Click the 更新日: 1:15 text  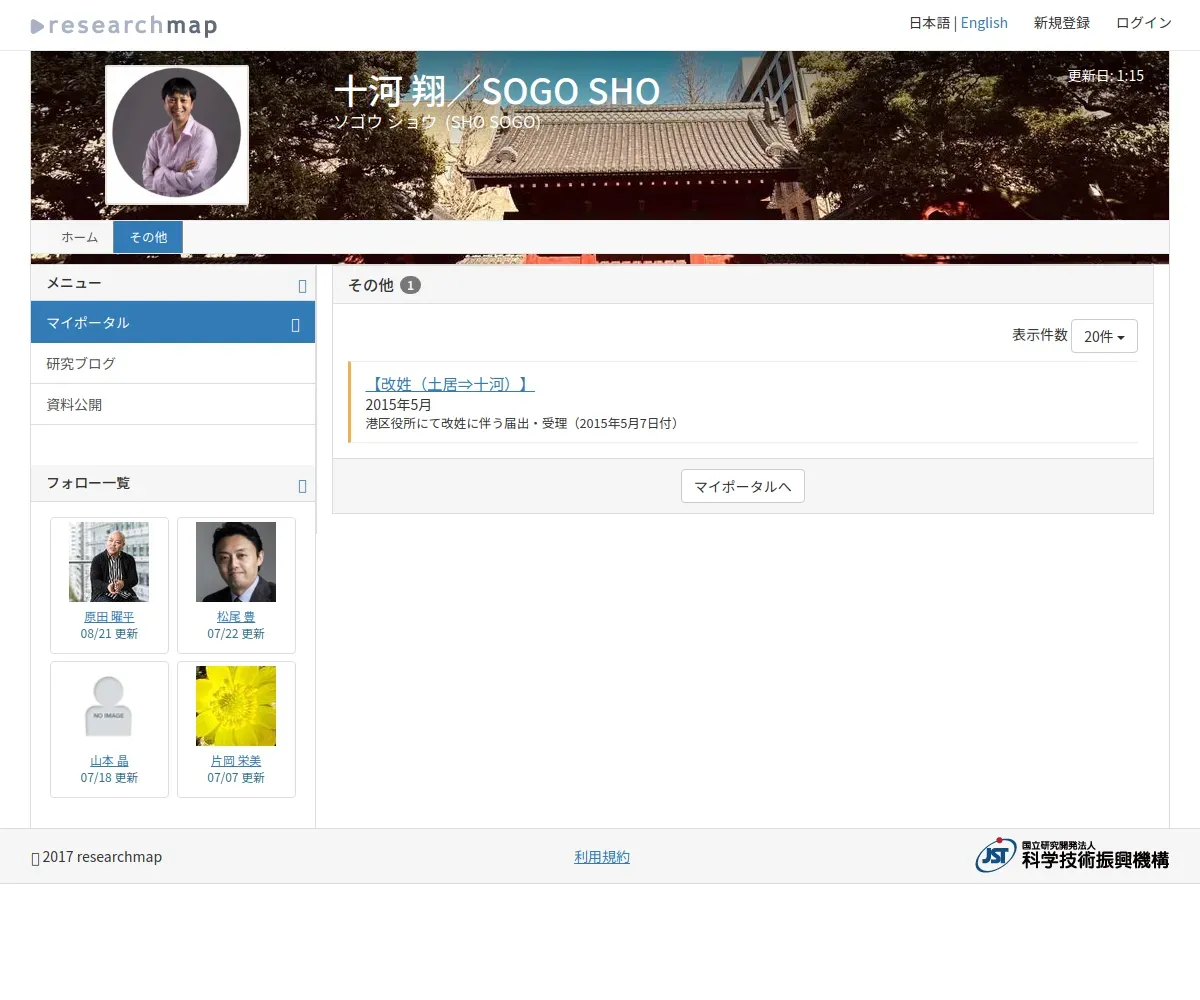pos(1106,75)
